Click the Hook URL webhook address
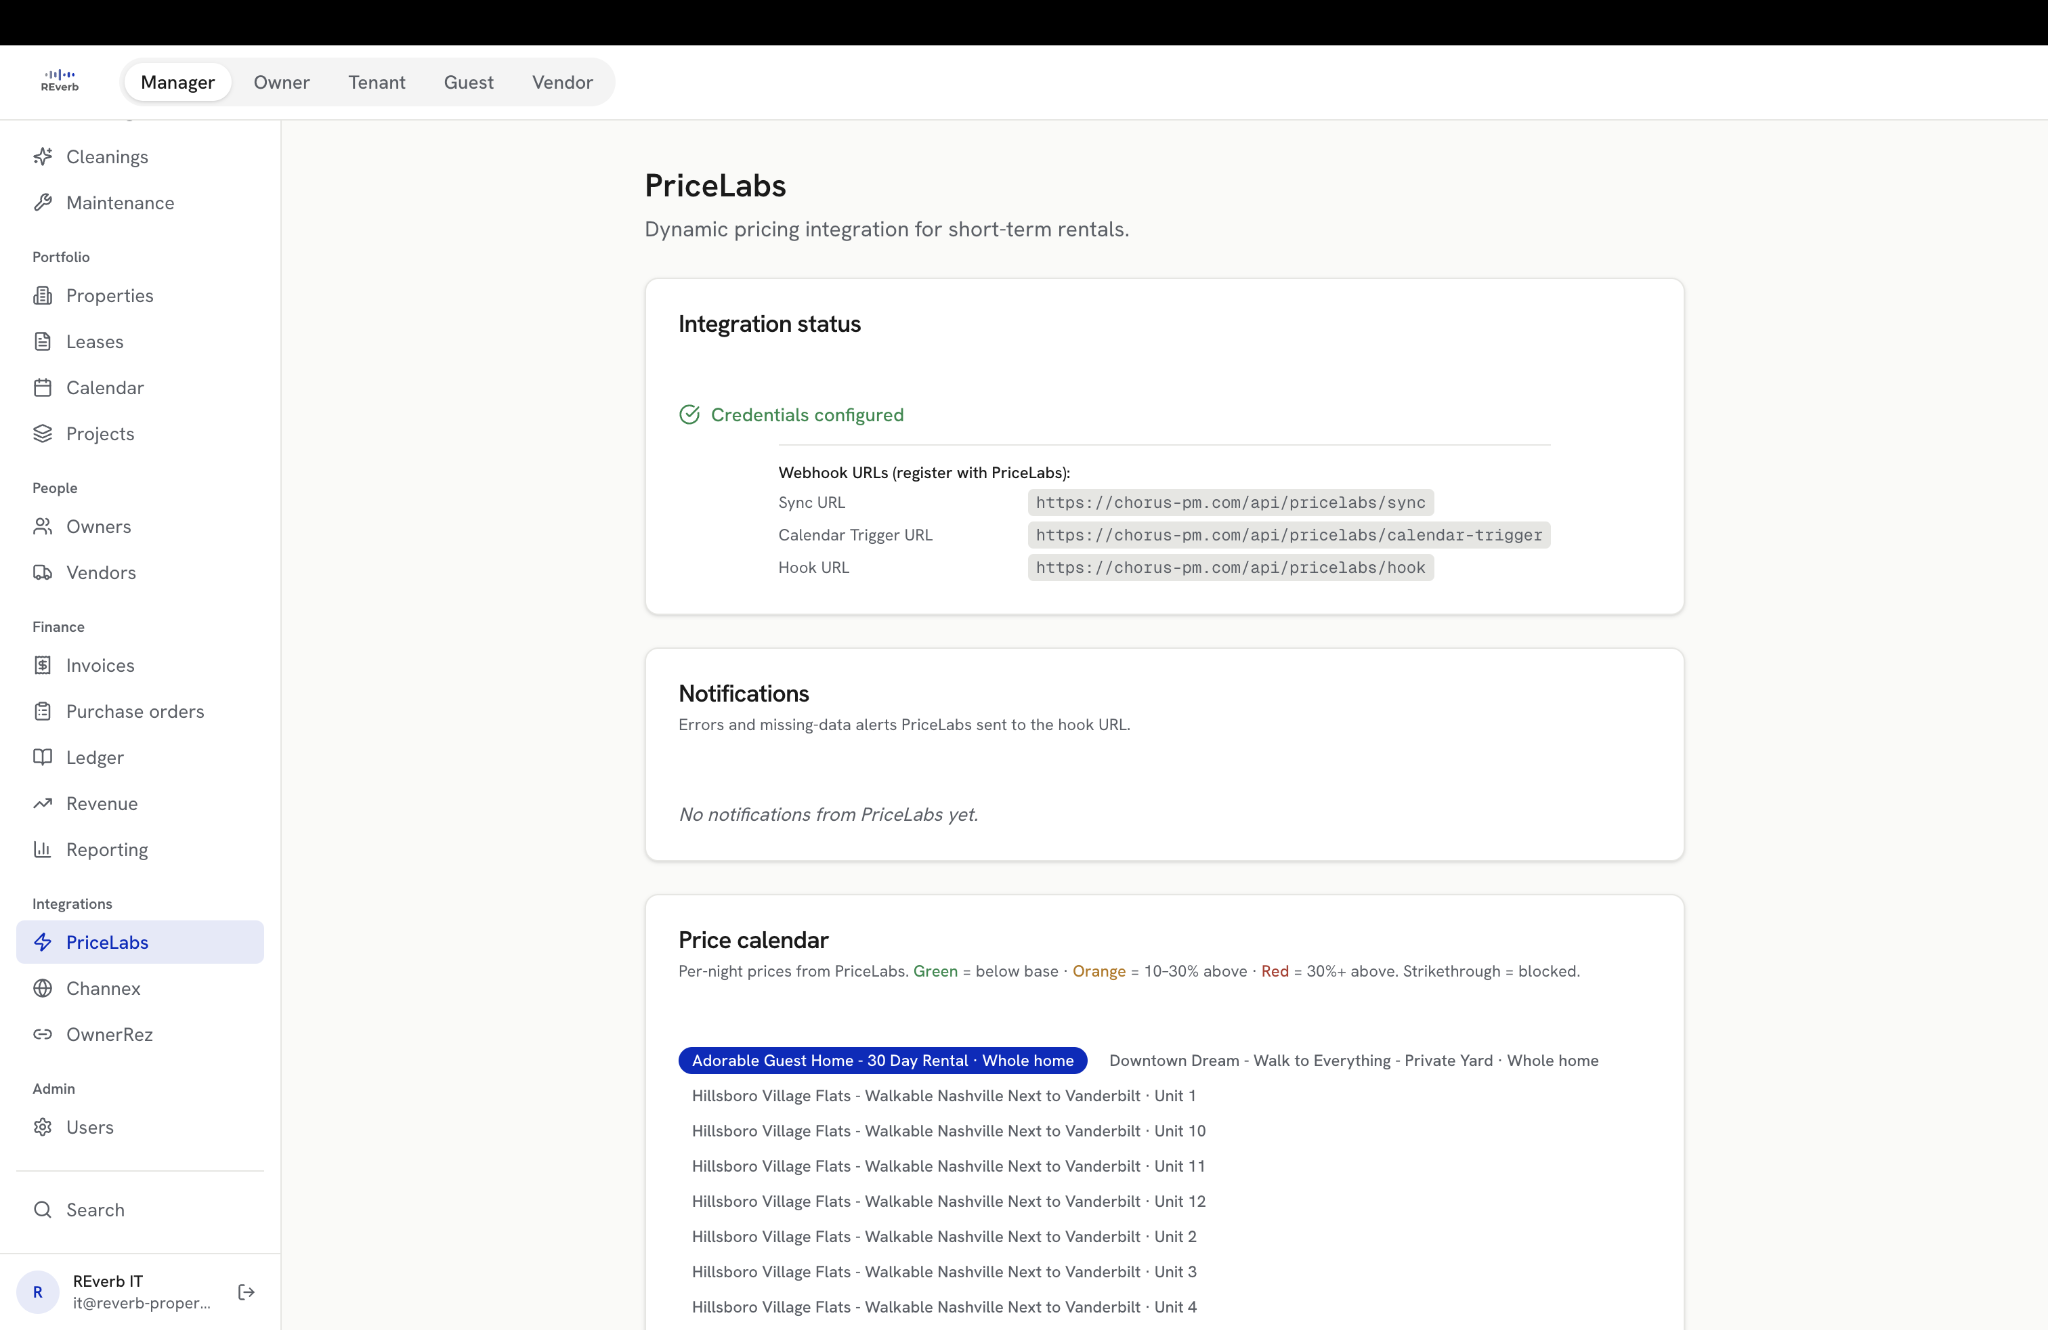This screenshot has height=1330, width=2048. click(x=1231, y=568)
